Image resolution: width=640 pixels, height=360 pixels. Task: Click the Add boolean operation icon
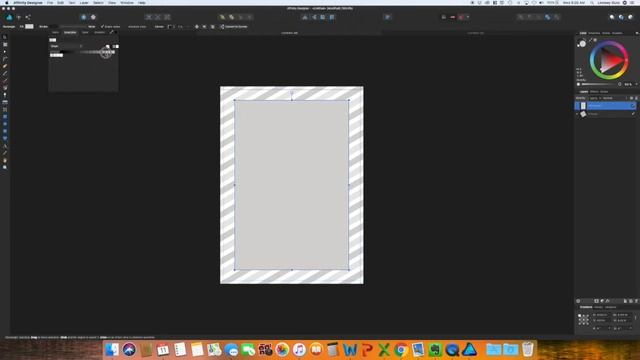(x=520, y=17)
